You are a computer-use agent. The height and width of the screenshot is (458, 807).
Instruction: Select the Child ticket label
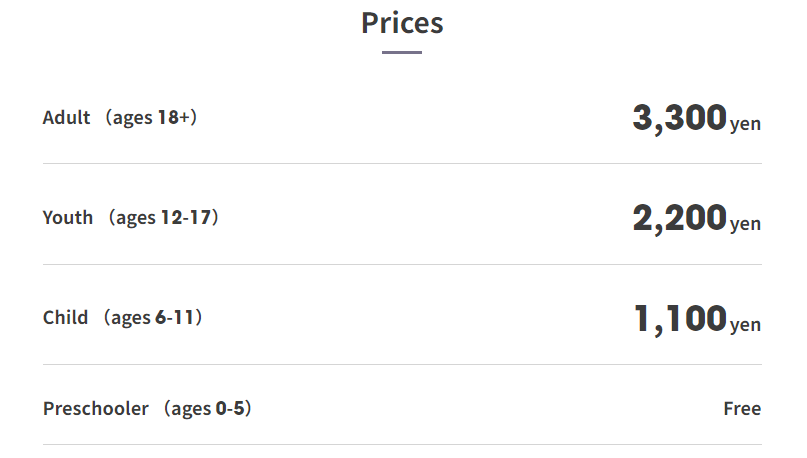(x=65, y=318)
